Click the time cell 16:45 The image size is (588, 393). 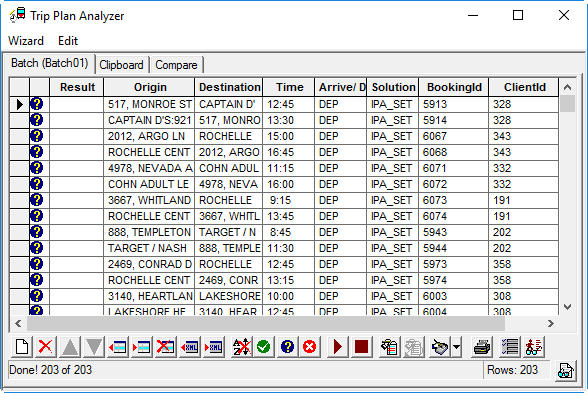(x=289, y=152)
